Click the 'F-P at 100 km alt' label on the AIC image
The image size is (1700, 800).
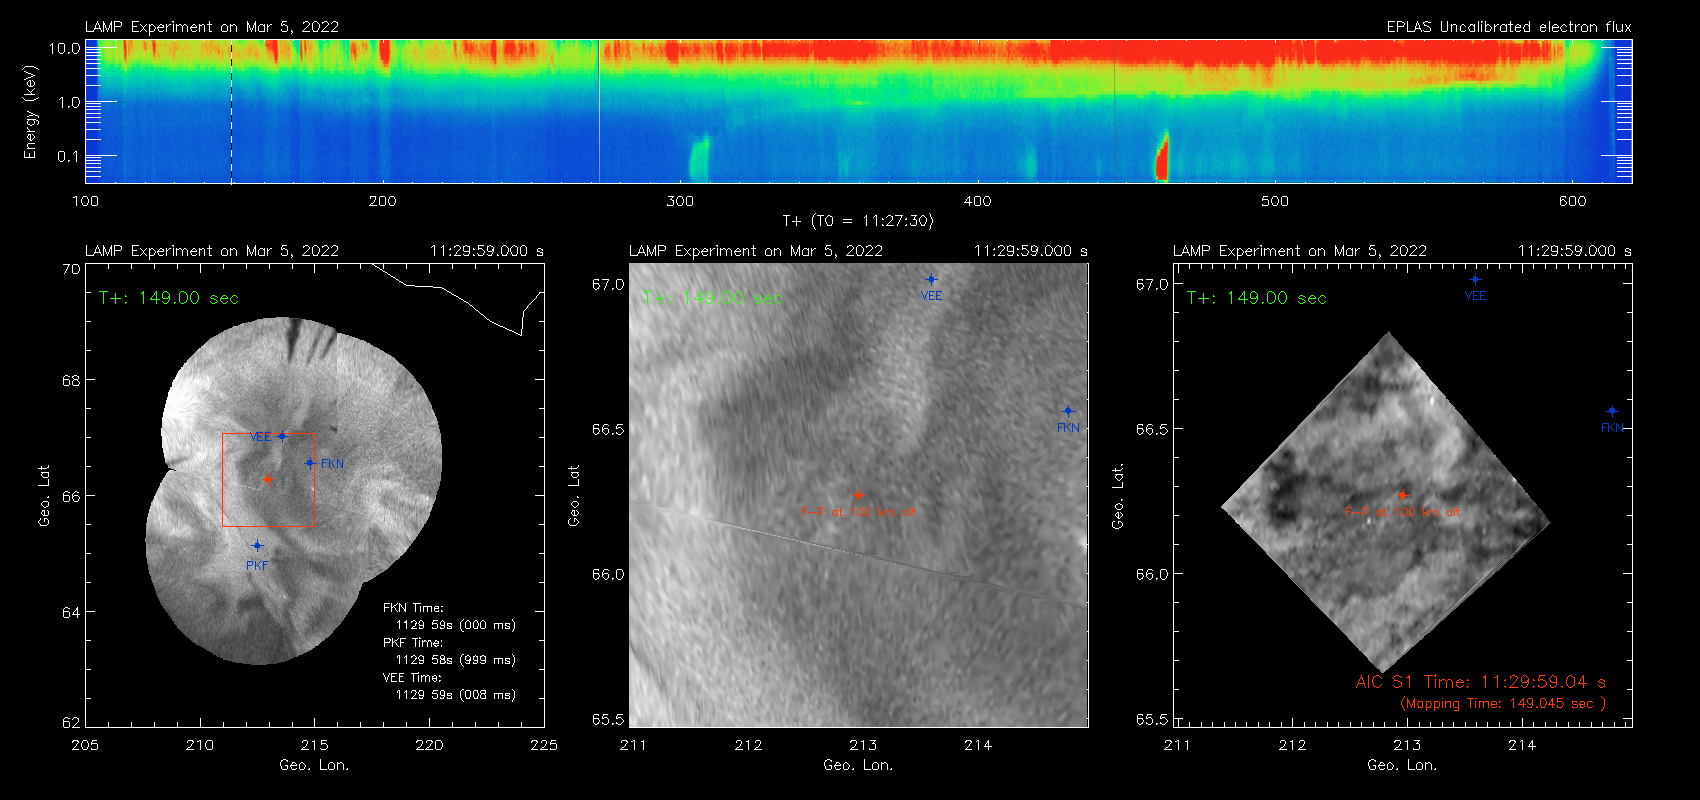(x=1402, y=512)
